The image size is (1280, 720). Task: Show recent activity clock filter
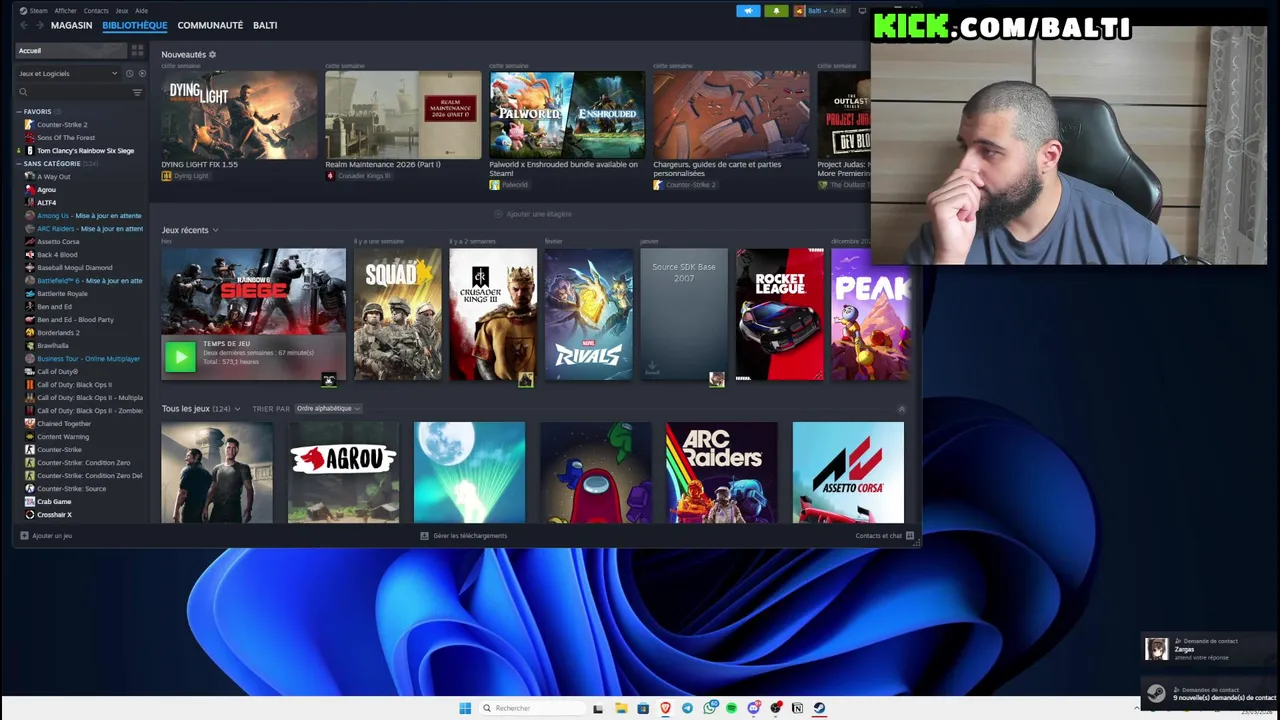coord(129,73)
